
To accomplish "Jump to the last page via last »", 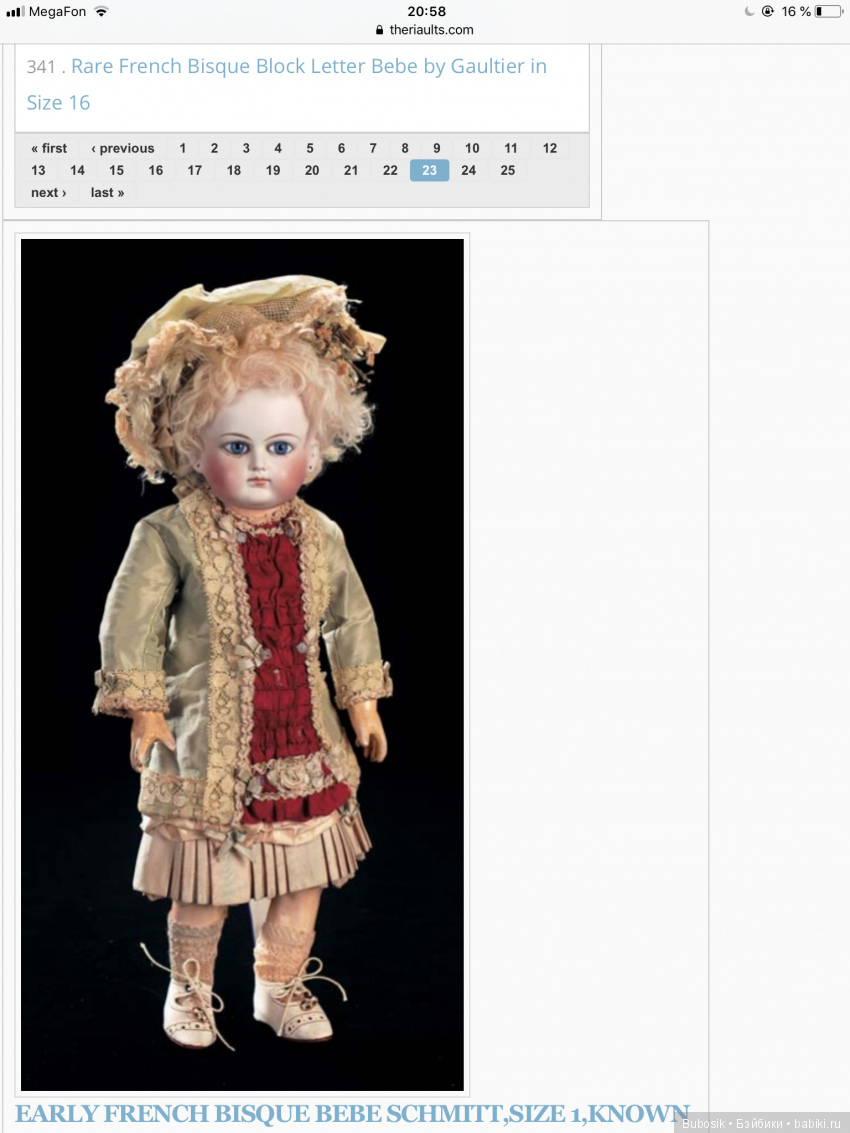I will coord(107,193).
